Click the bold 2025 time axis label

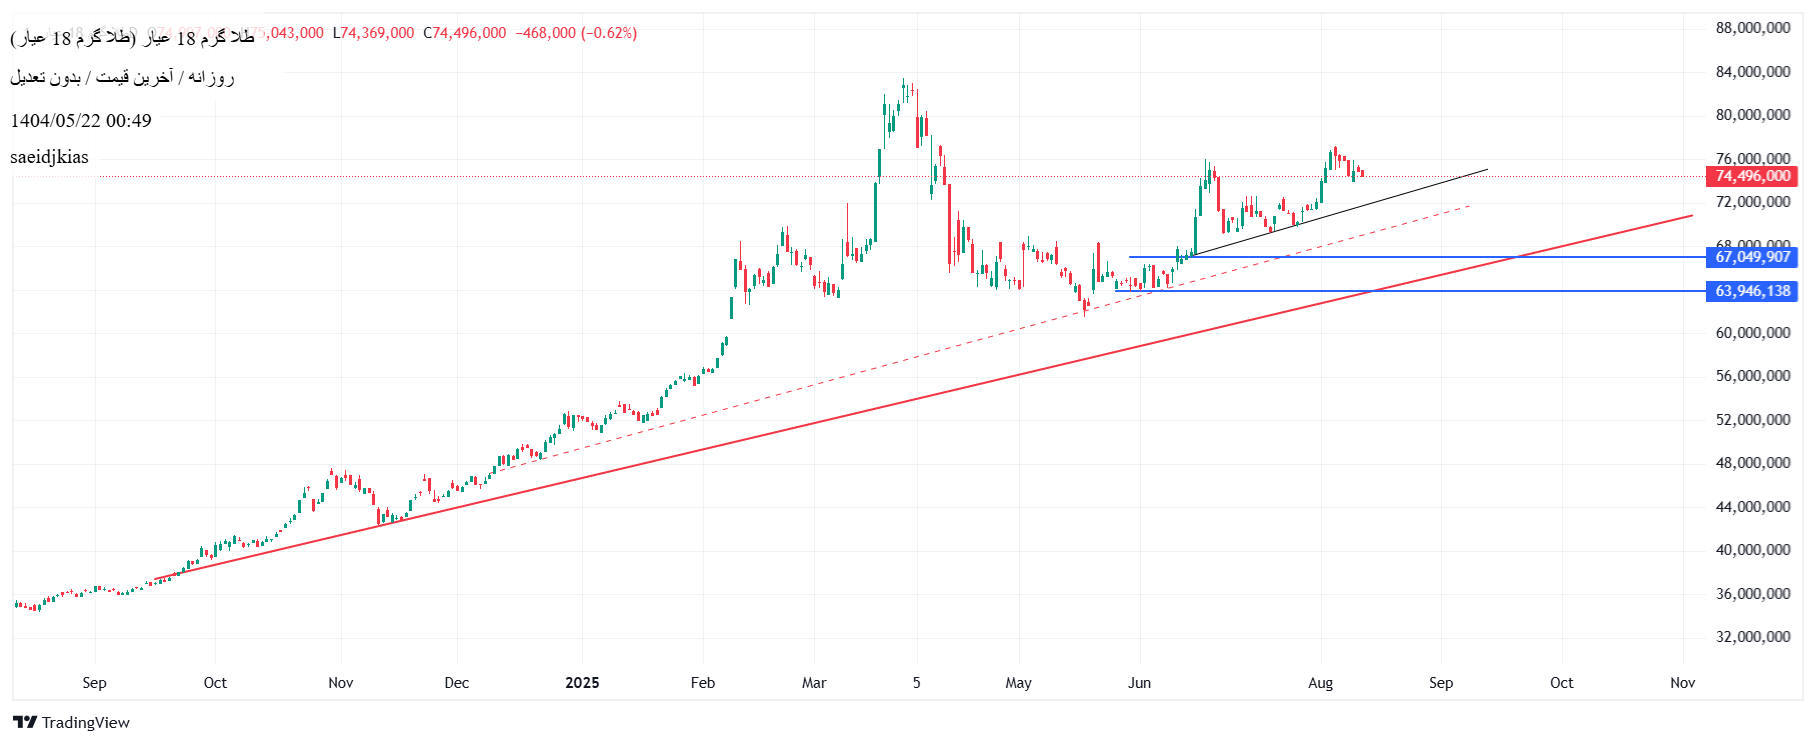[x=582, y=683]
